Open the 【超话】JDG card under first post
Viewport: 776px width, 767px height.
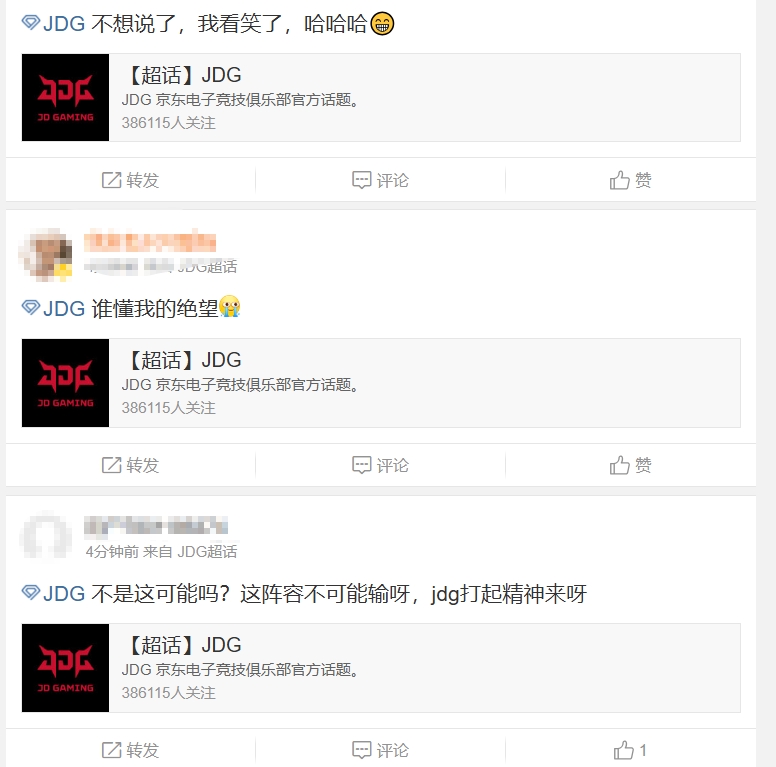pos(381,97)
